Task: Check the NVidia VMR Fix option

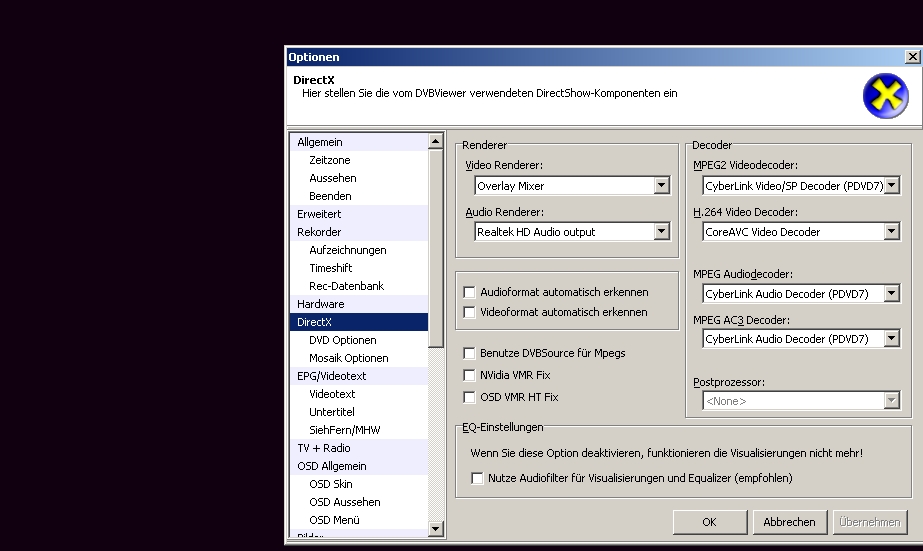Action: coord(469,375)
